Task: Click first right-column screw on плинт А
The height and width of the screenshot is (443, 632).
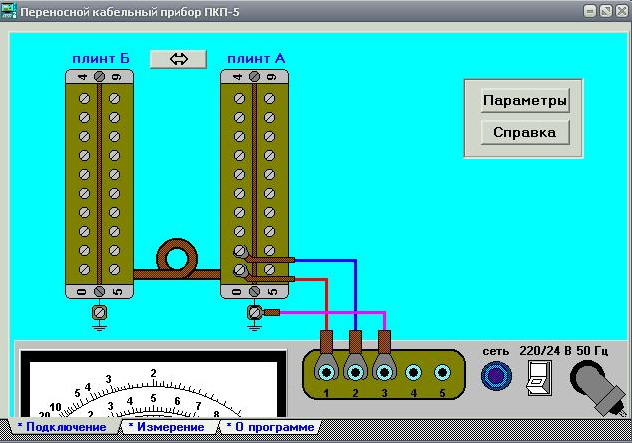Action: coord(270,98)
